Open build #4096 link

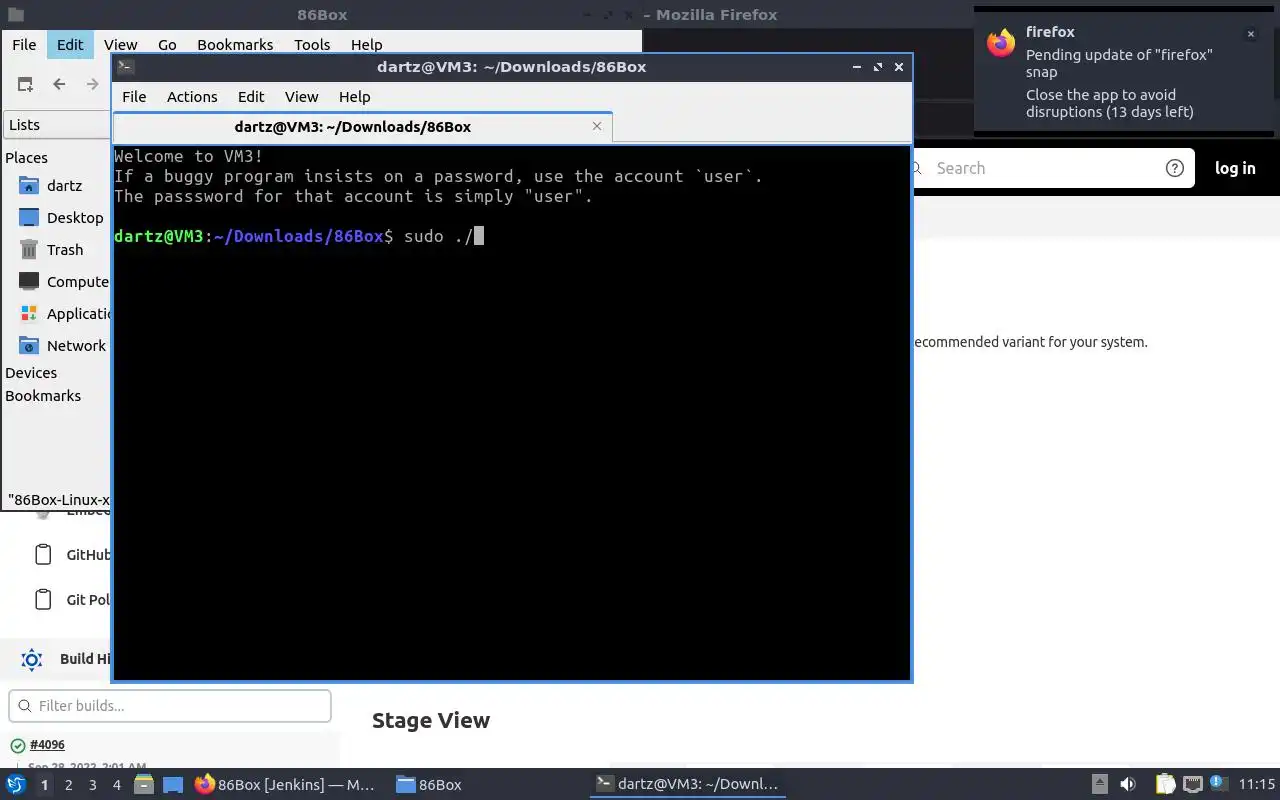pyautogui.click(x=47, y=745)
